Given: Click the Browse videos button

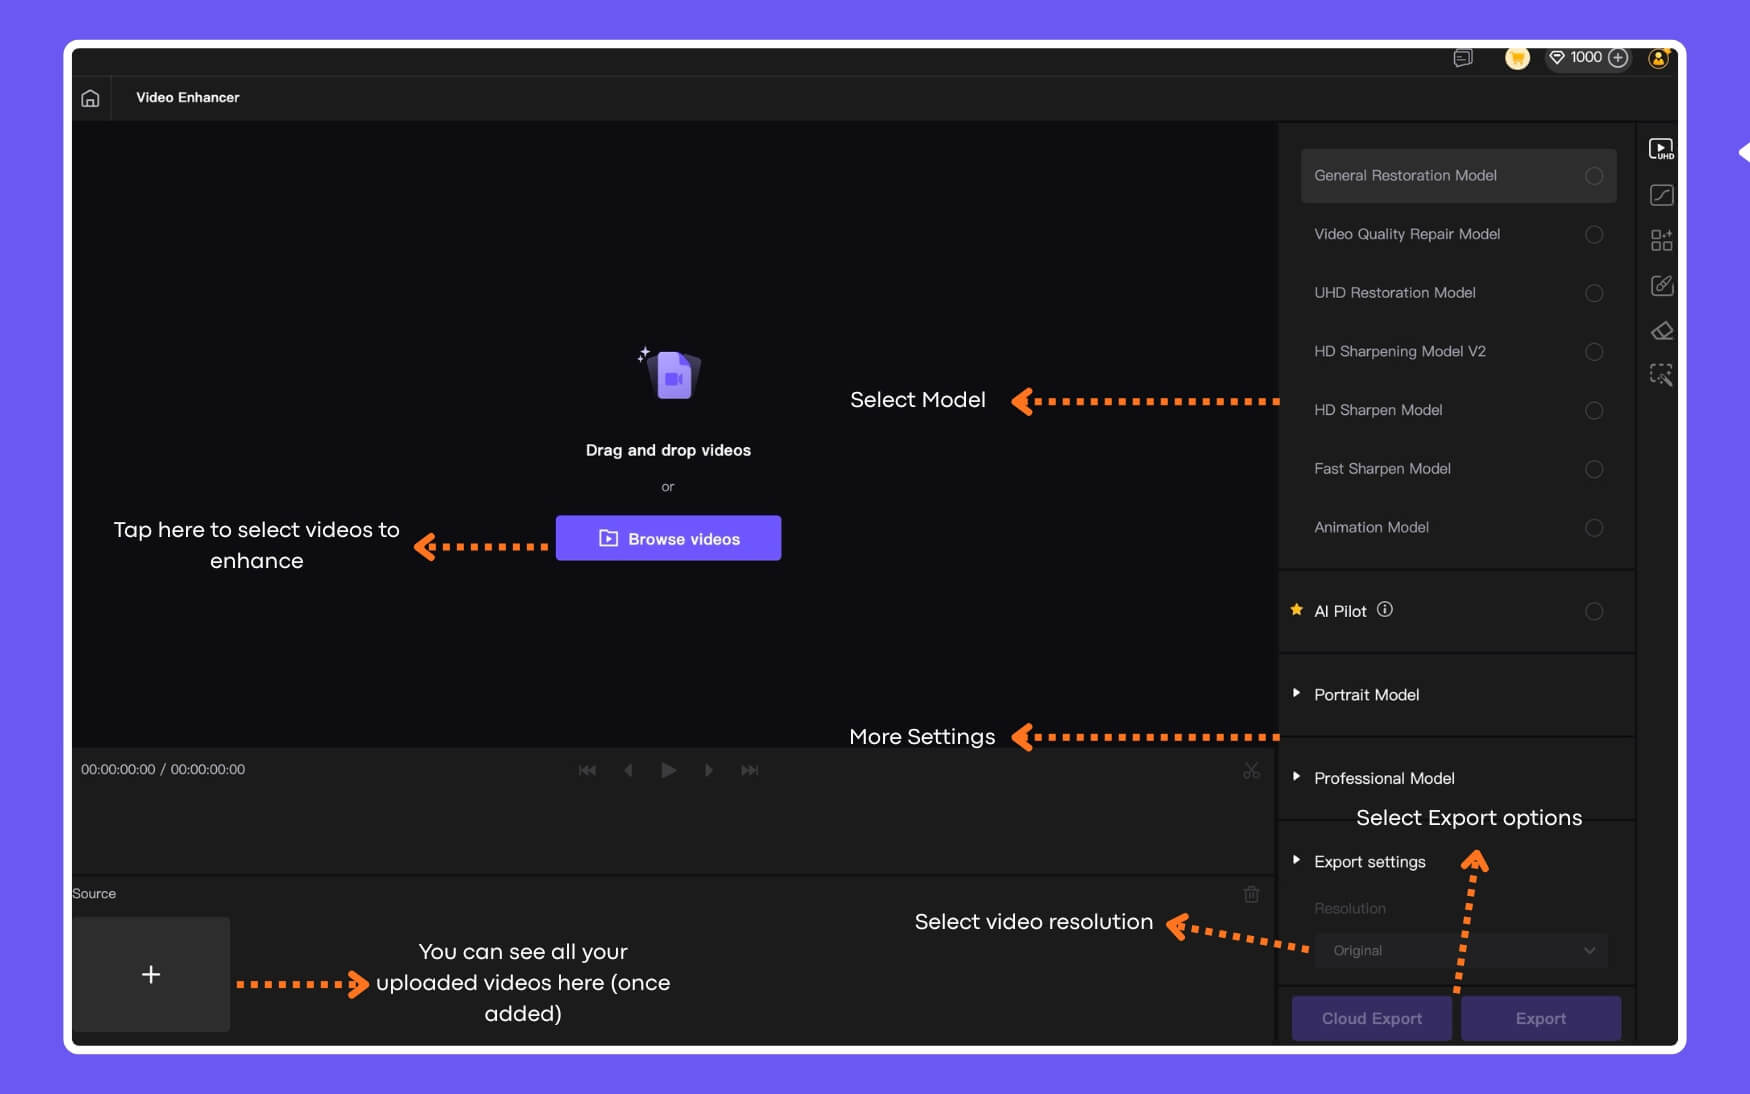Looking at the screenshot, I should [668, 538].
